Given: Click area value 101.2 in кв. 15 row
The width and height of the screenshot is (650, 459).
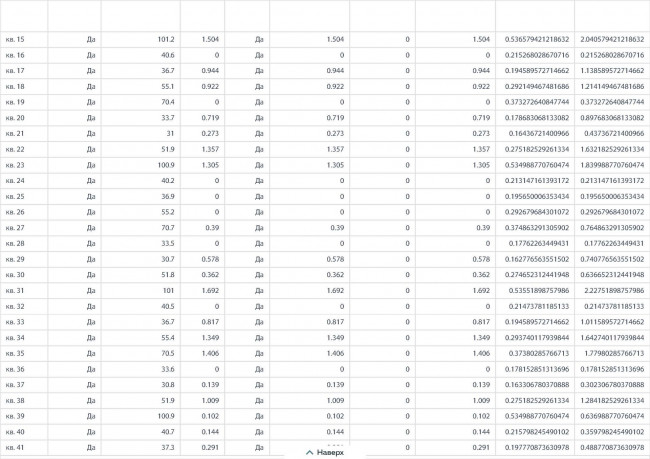Looking at the screenshot, I should pyautogui.click(x=166, y=39).
